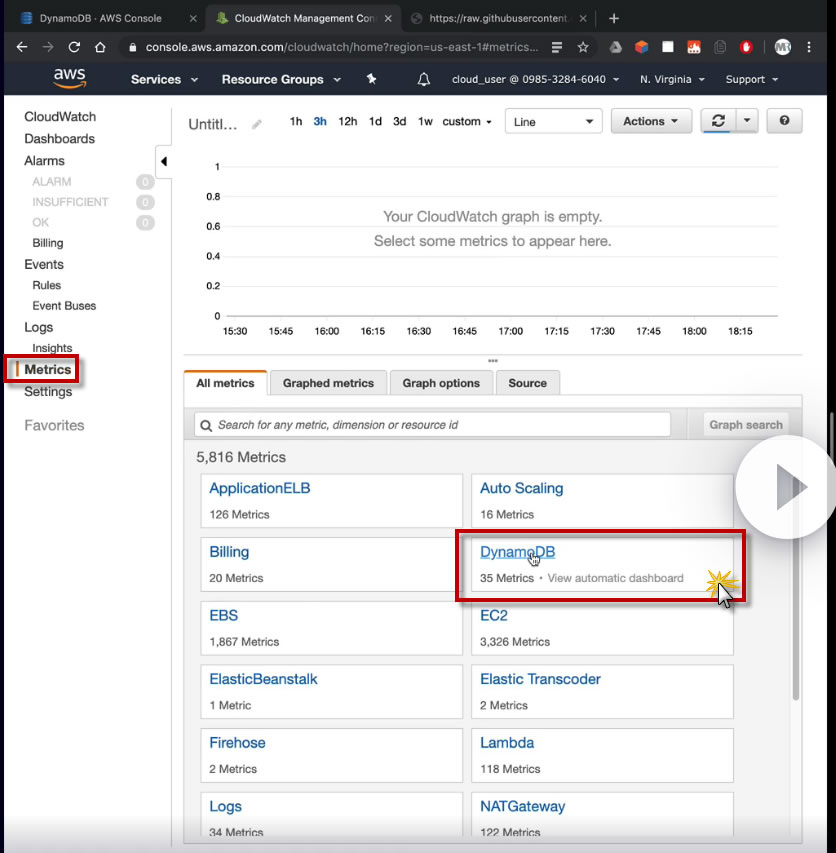This screenshot has height=853, width=836.
Task: Click the graph panel resize handle dots
Action: (493, 361)
